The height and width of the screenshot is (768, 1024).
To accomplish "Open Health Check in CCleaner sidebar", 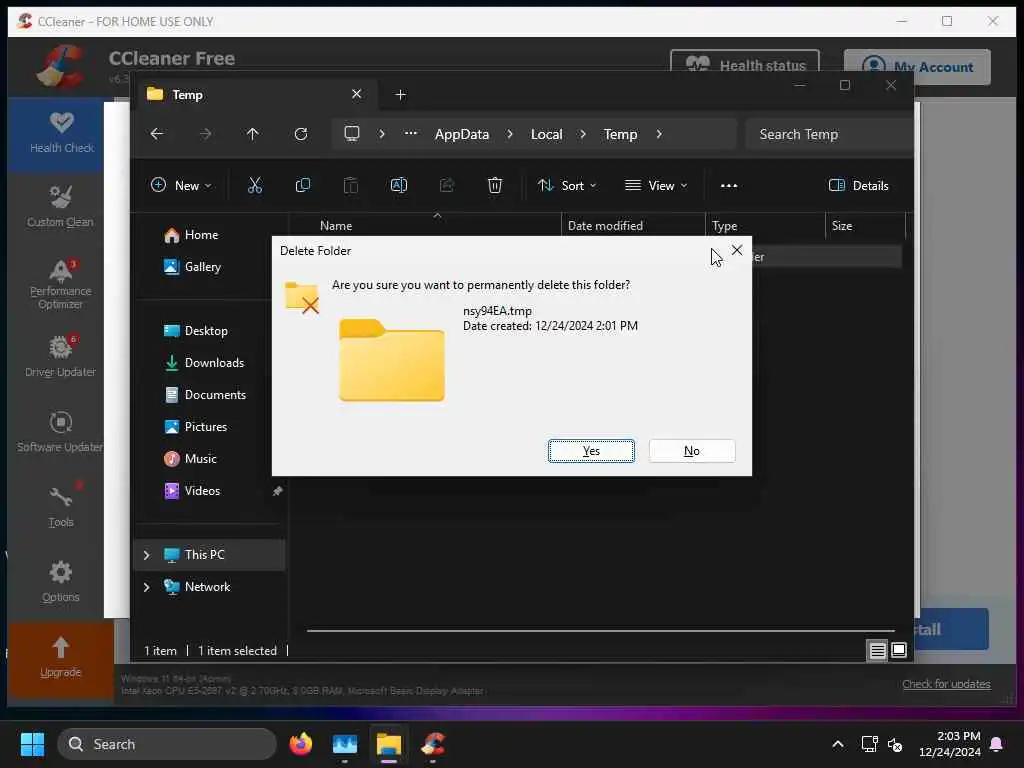I will [x=61, y=134].
